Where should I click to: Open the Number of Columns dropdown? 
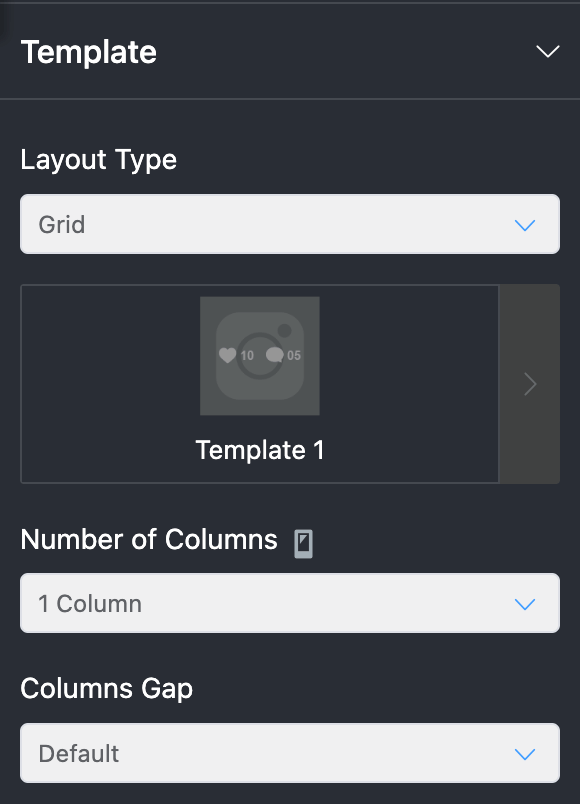tap(290, 603)
